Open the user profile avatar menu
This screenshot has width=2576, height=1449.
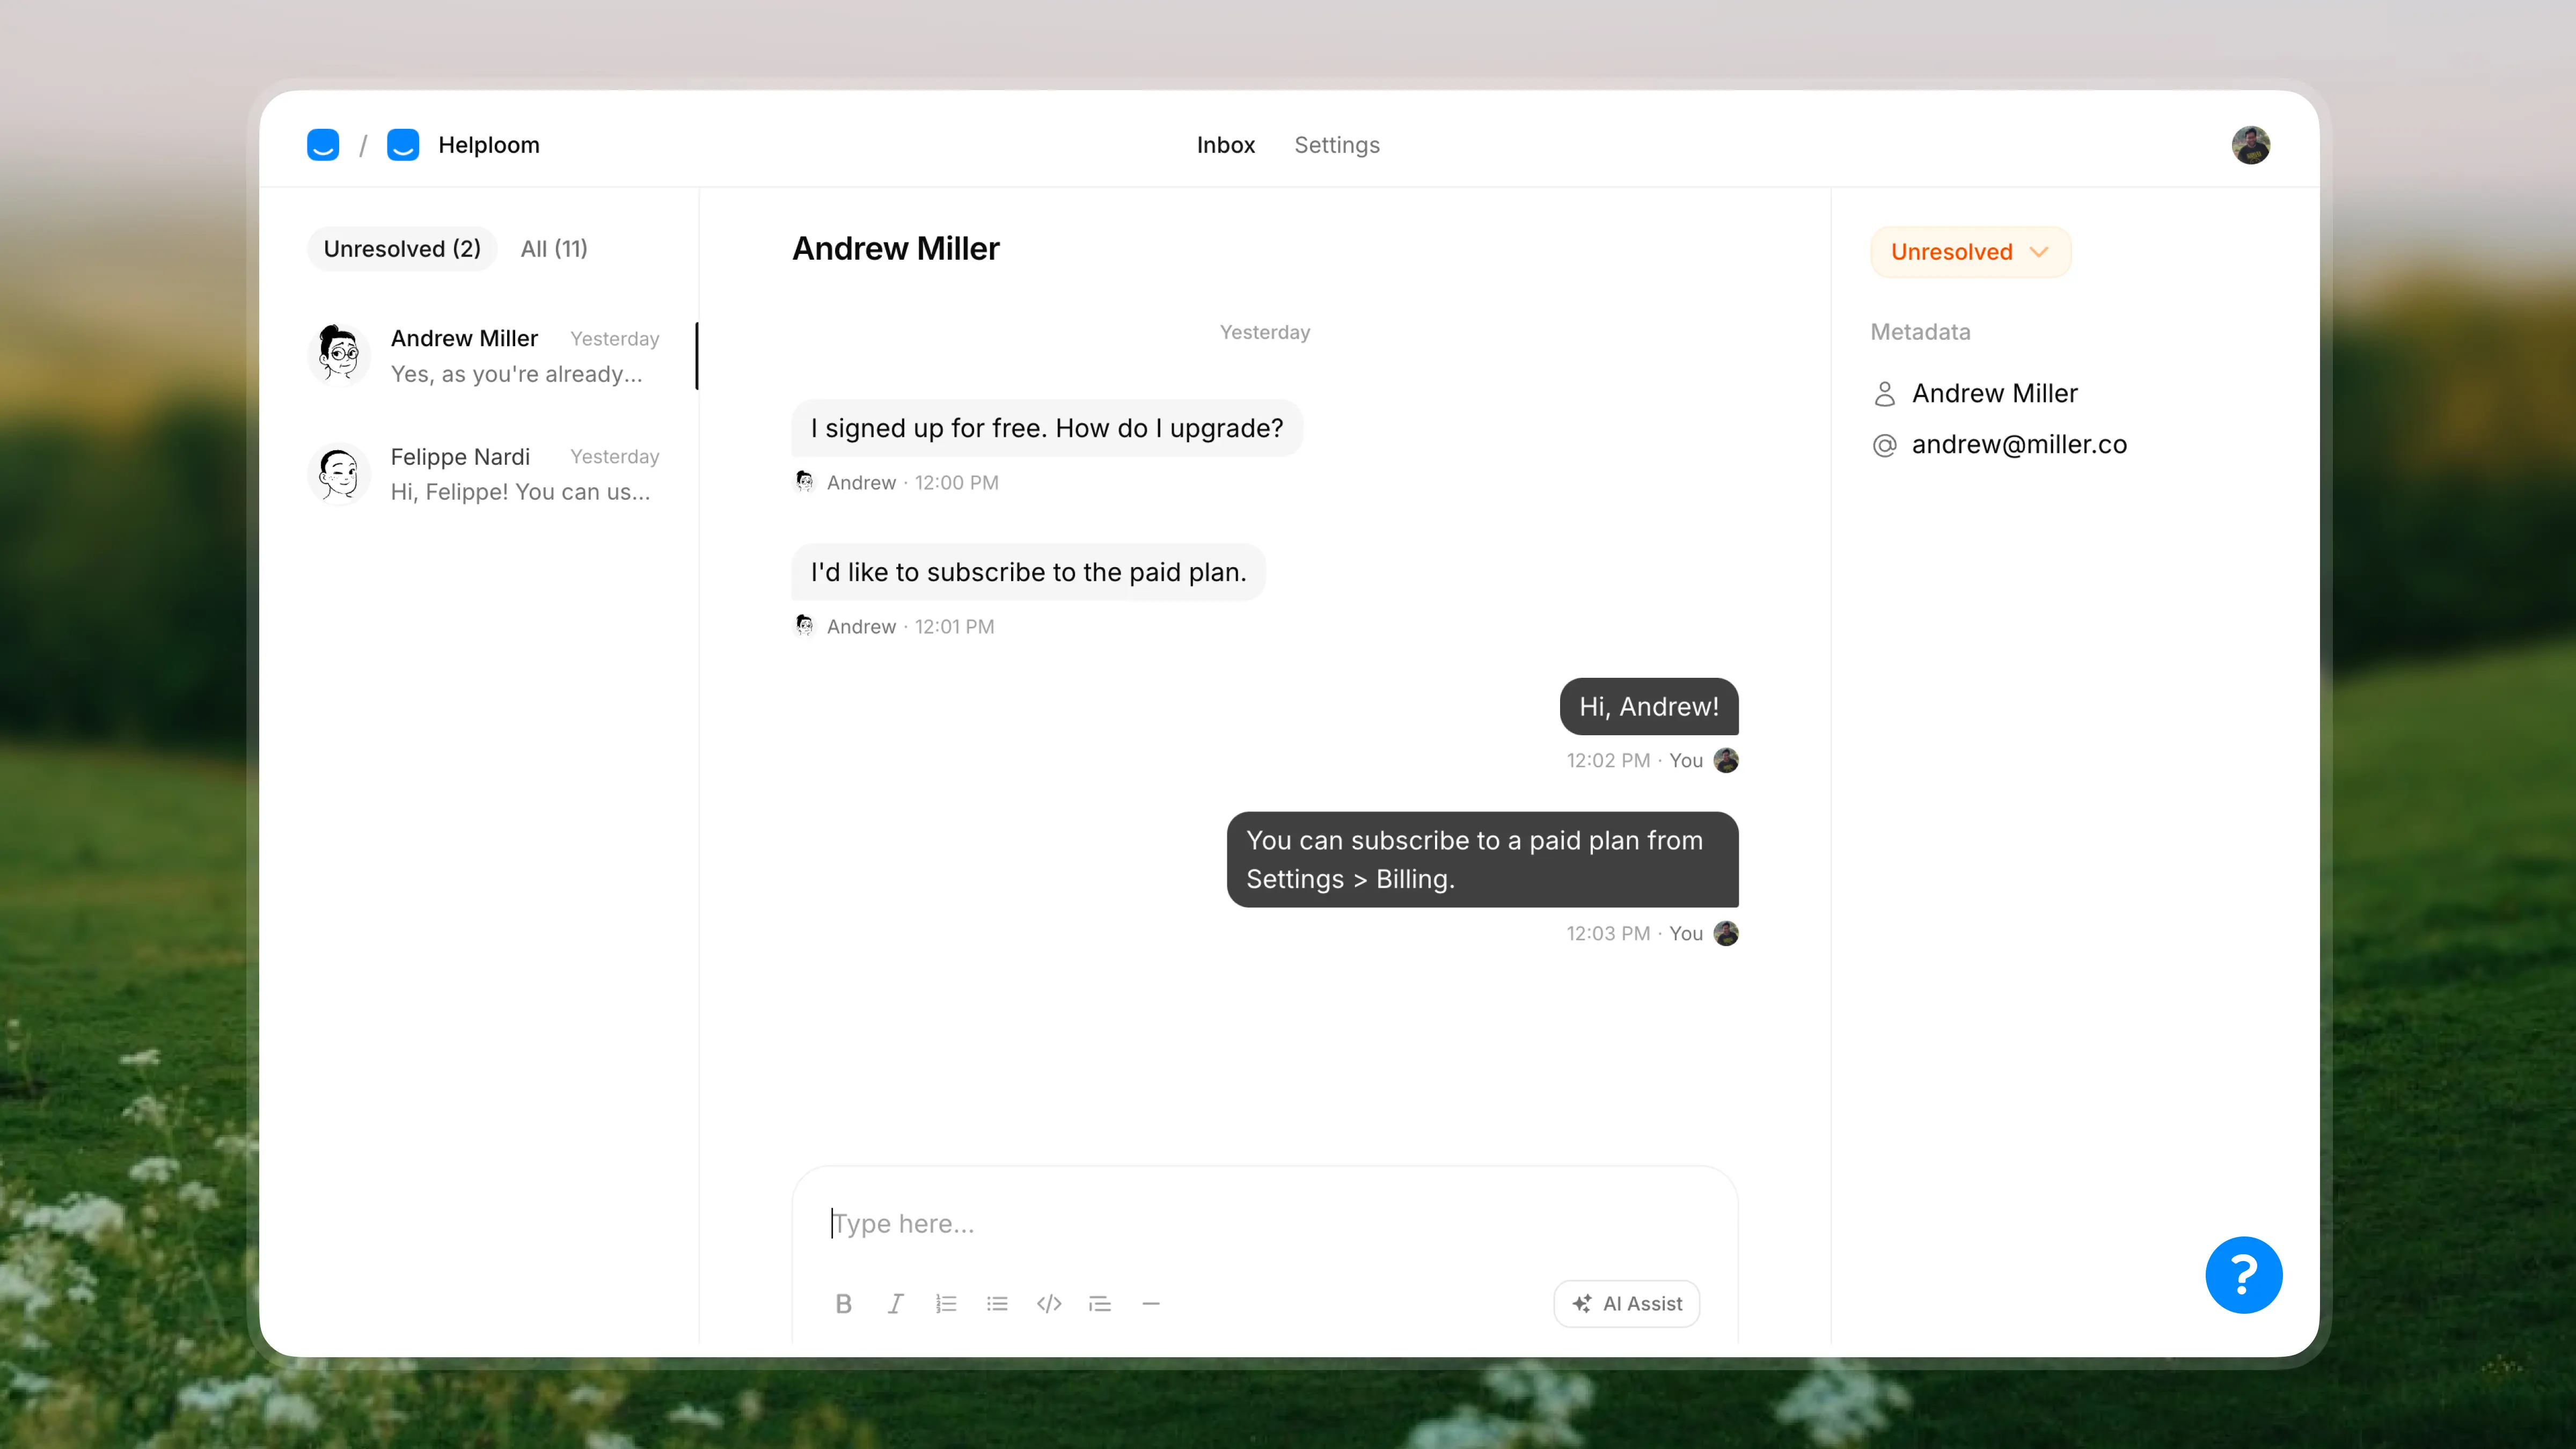[2250, 145]
